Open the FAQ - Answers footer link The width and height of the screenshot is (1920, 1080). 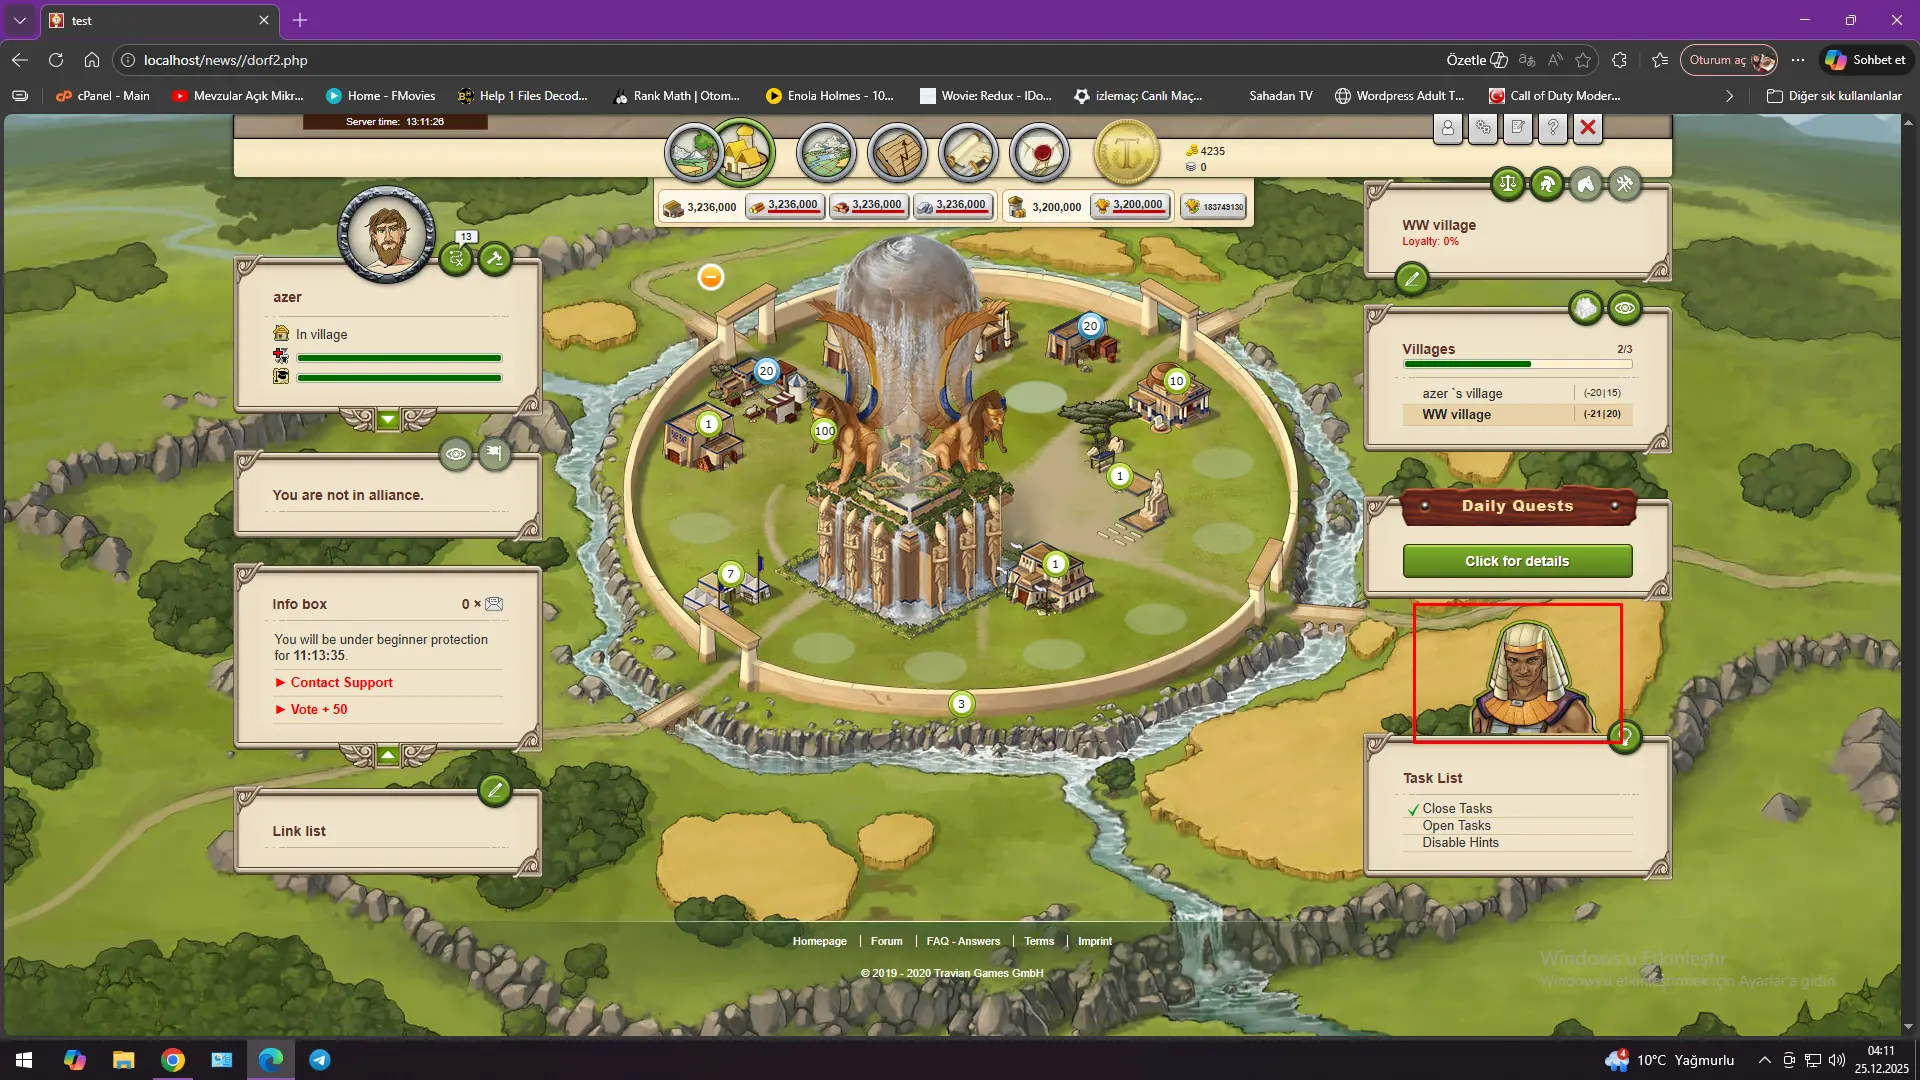tap(963, 941)
